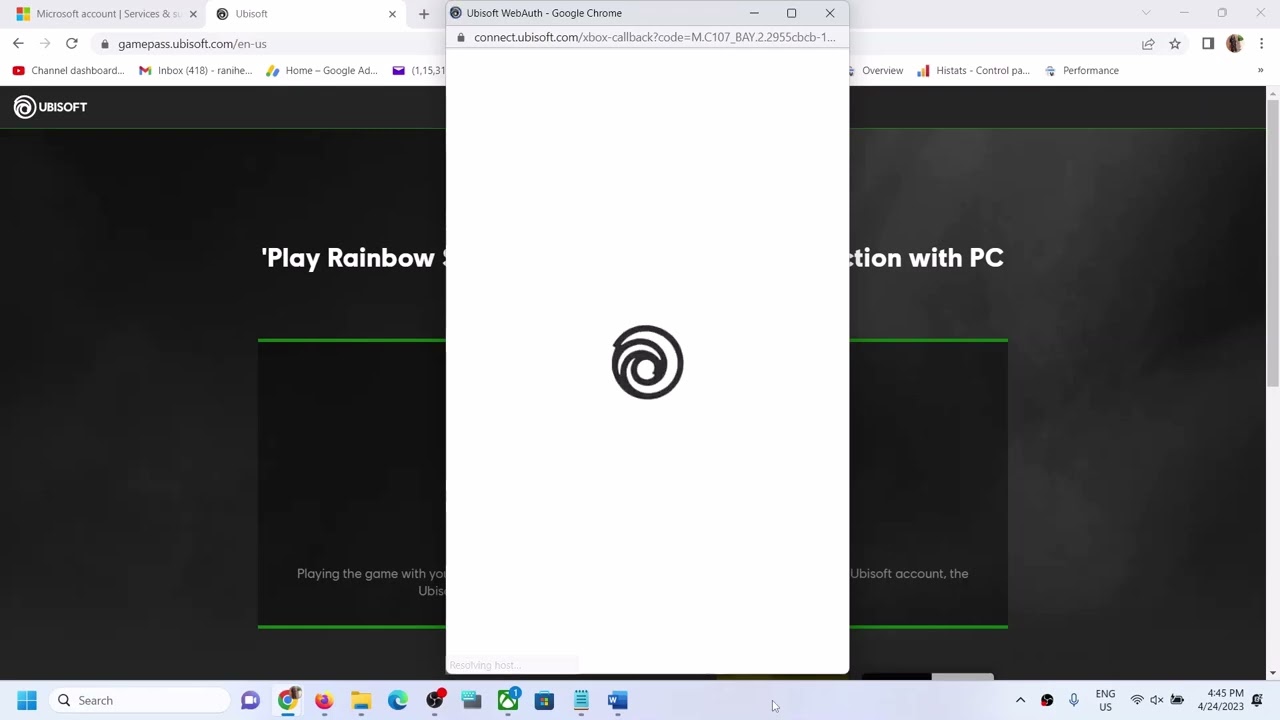Go back using browser back arrow

[18, 44]
